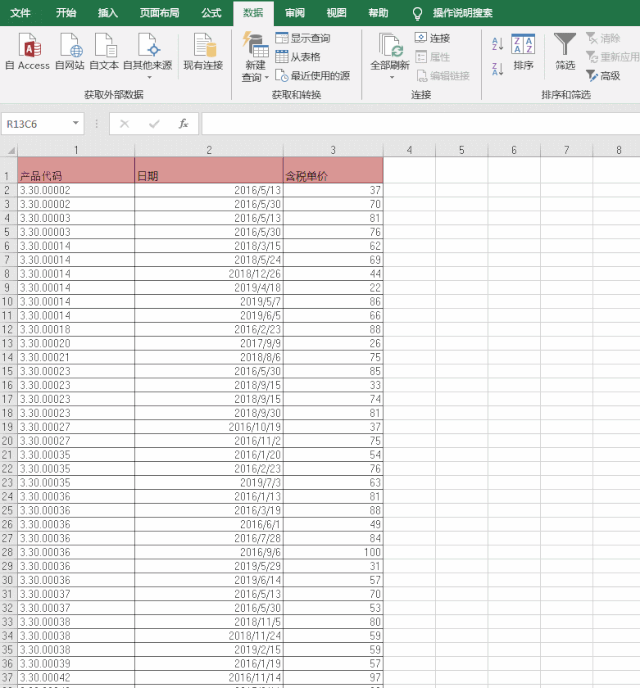This screenshot has height=688, width=640.
Task: Click cell with date 2018/12/26
Action: click(209, 274)
